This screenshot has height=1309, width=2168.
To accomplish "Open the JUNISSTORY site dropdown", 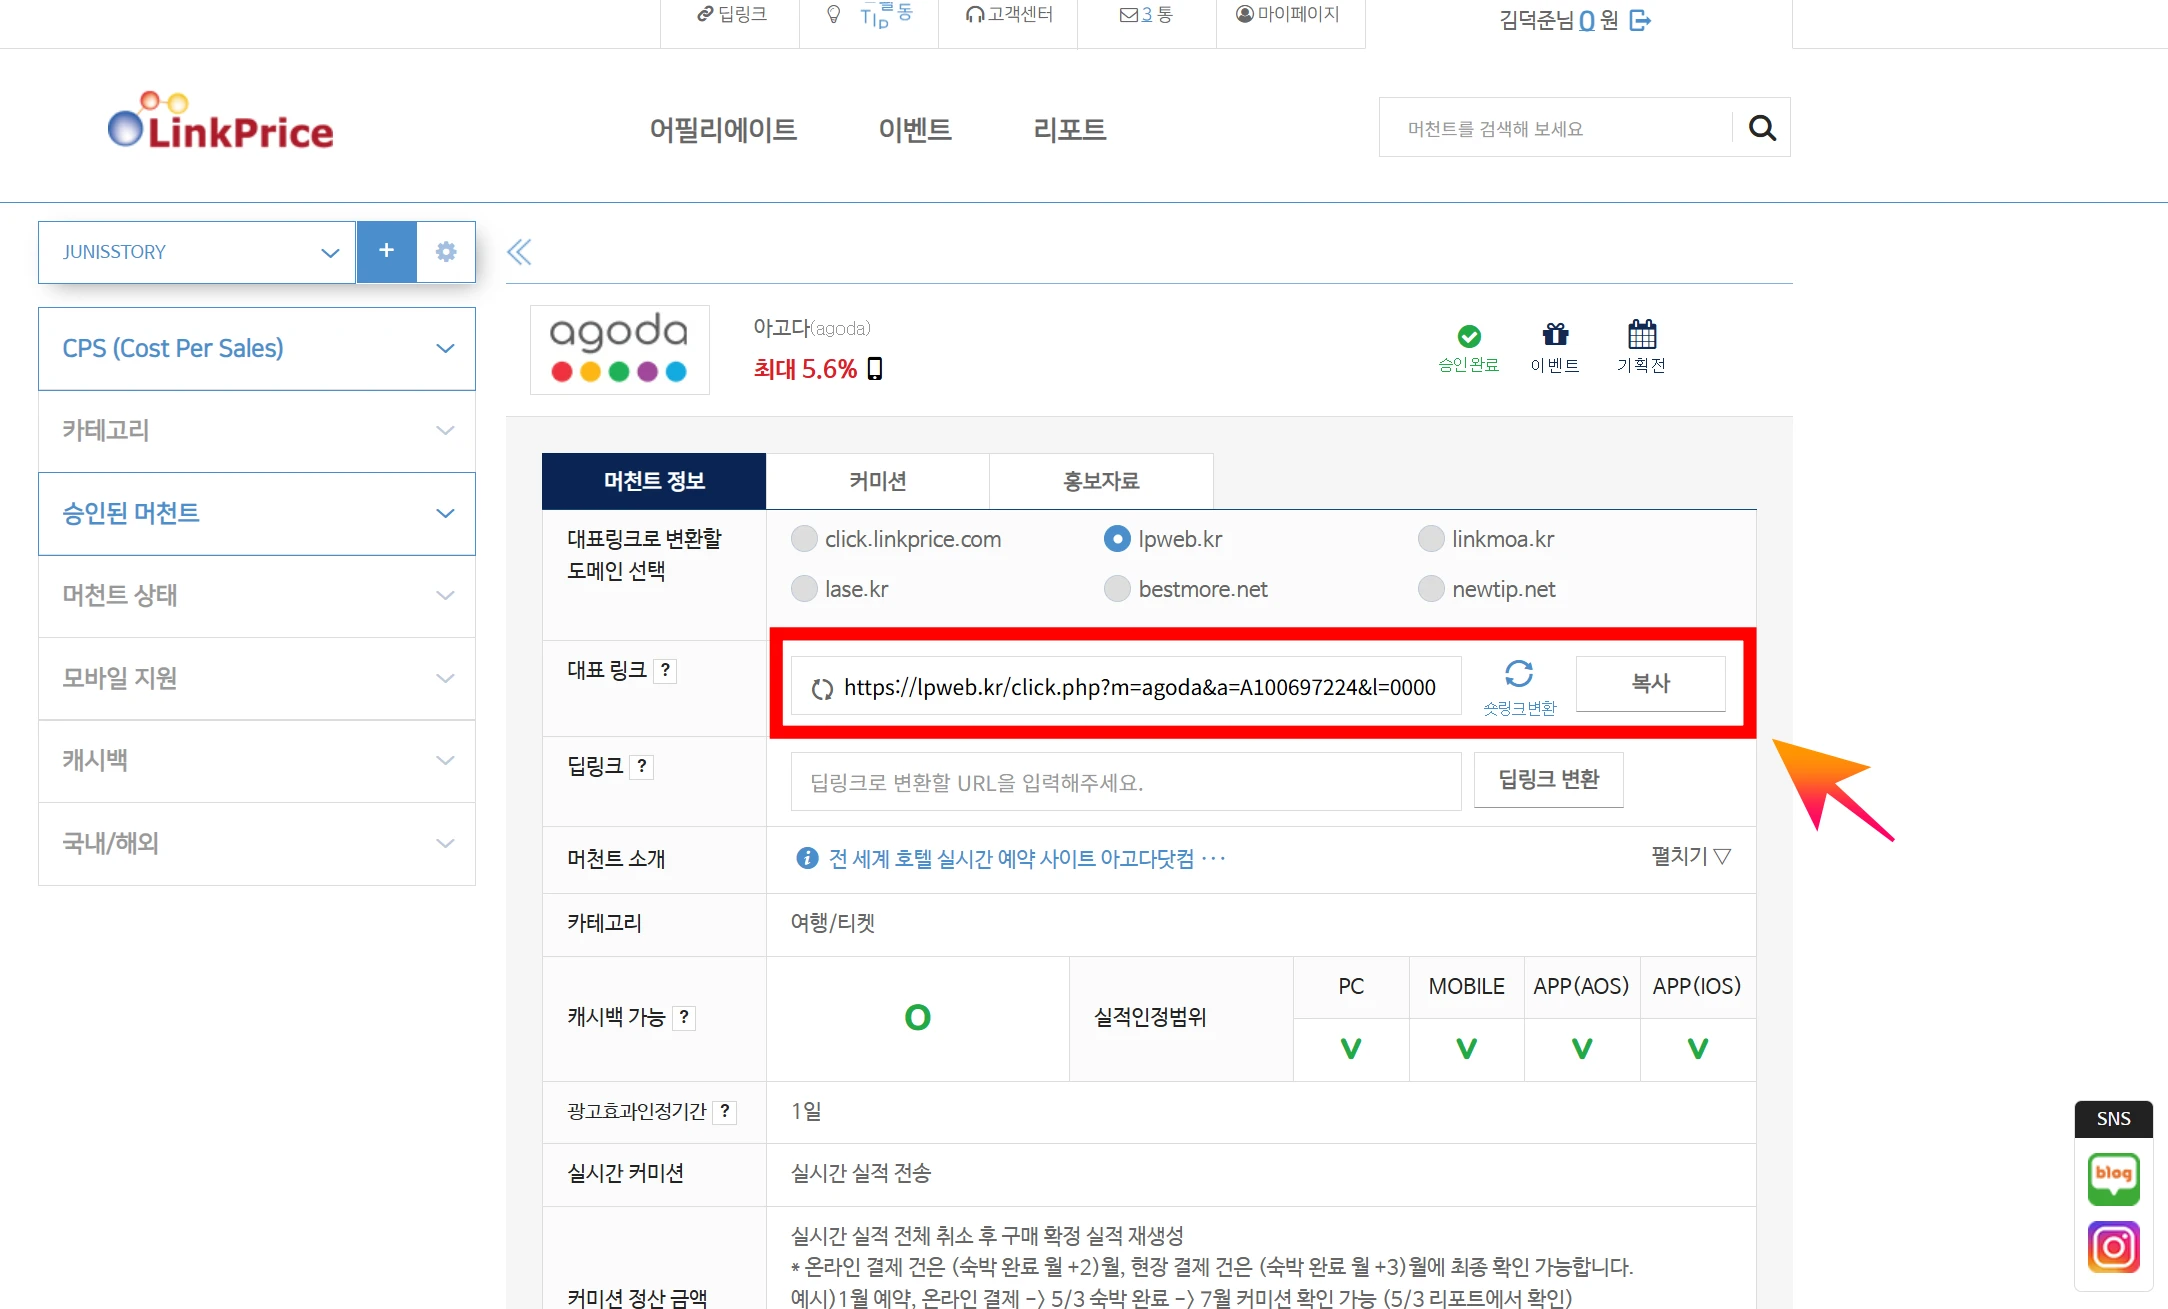I will (197, 252).
